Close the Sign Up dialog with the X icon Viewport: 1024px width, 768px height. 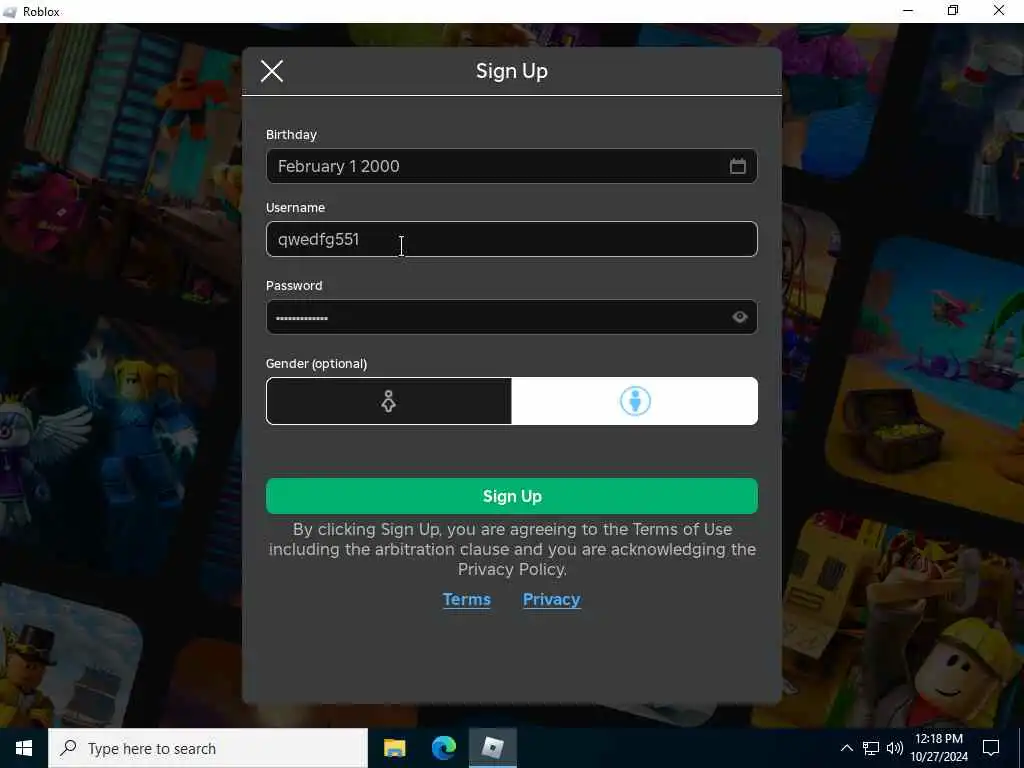coord(272,71)
